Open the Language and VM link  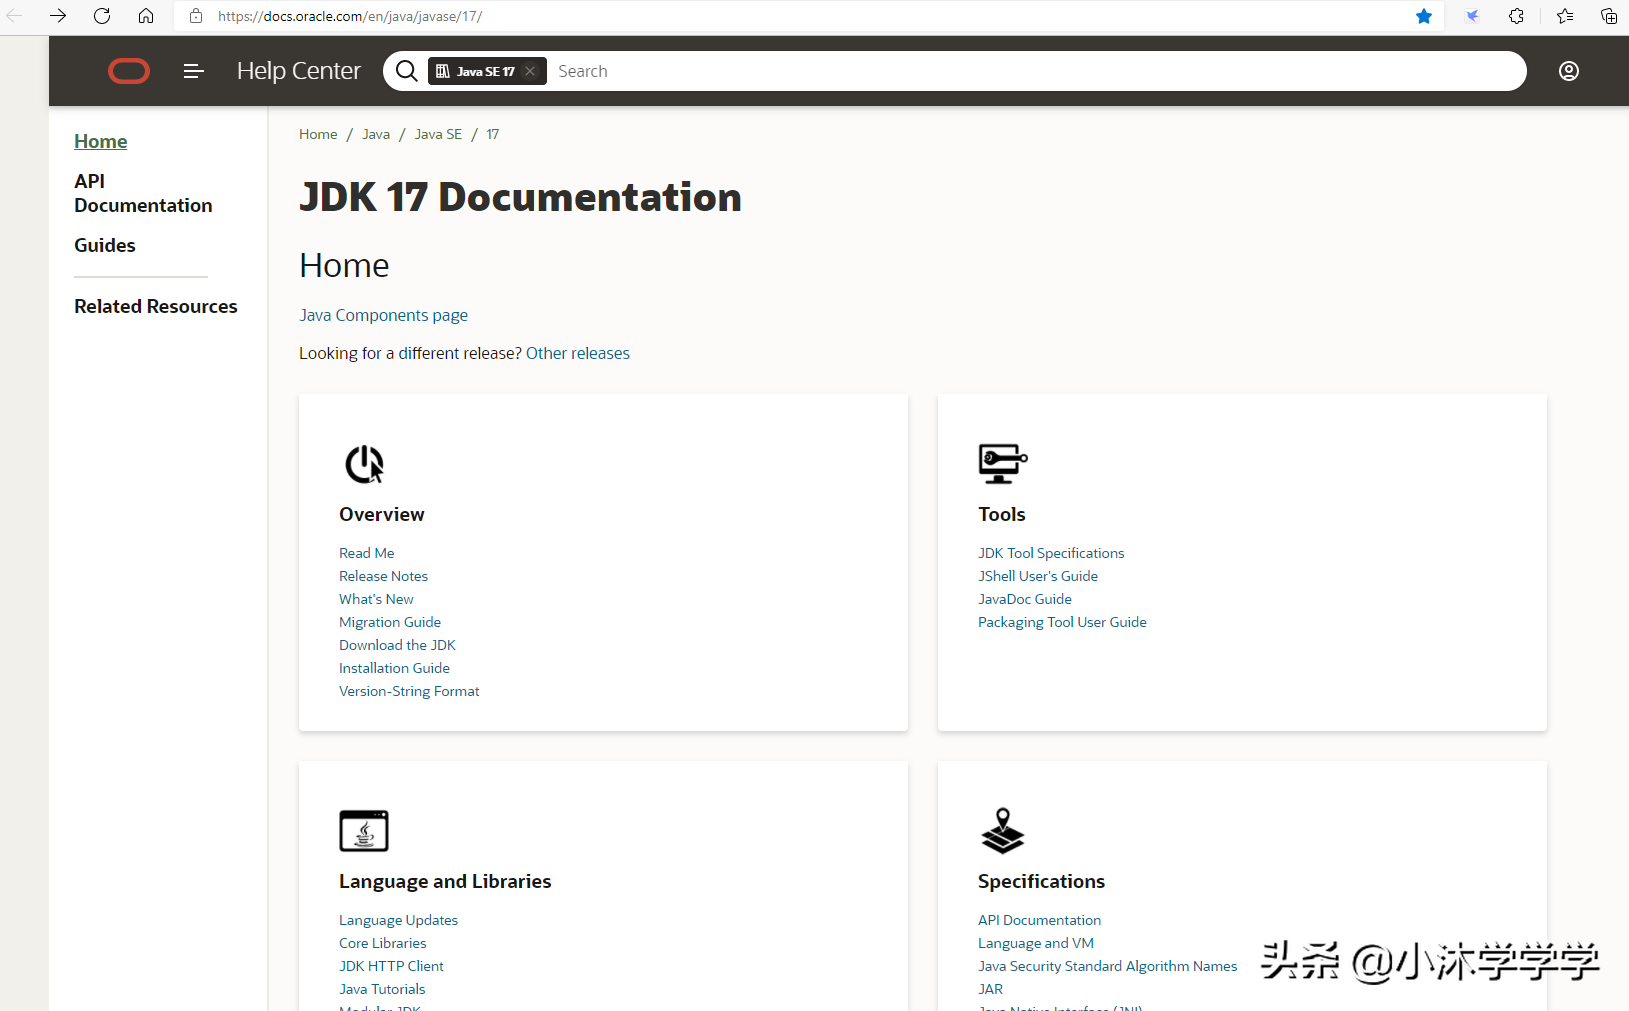pyautogui.click(x=1036, y=943)
